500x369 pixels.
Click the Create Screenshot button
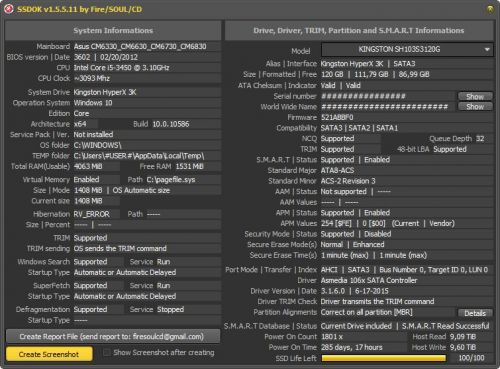(x=49, y=354)
